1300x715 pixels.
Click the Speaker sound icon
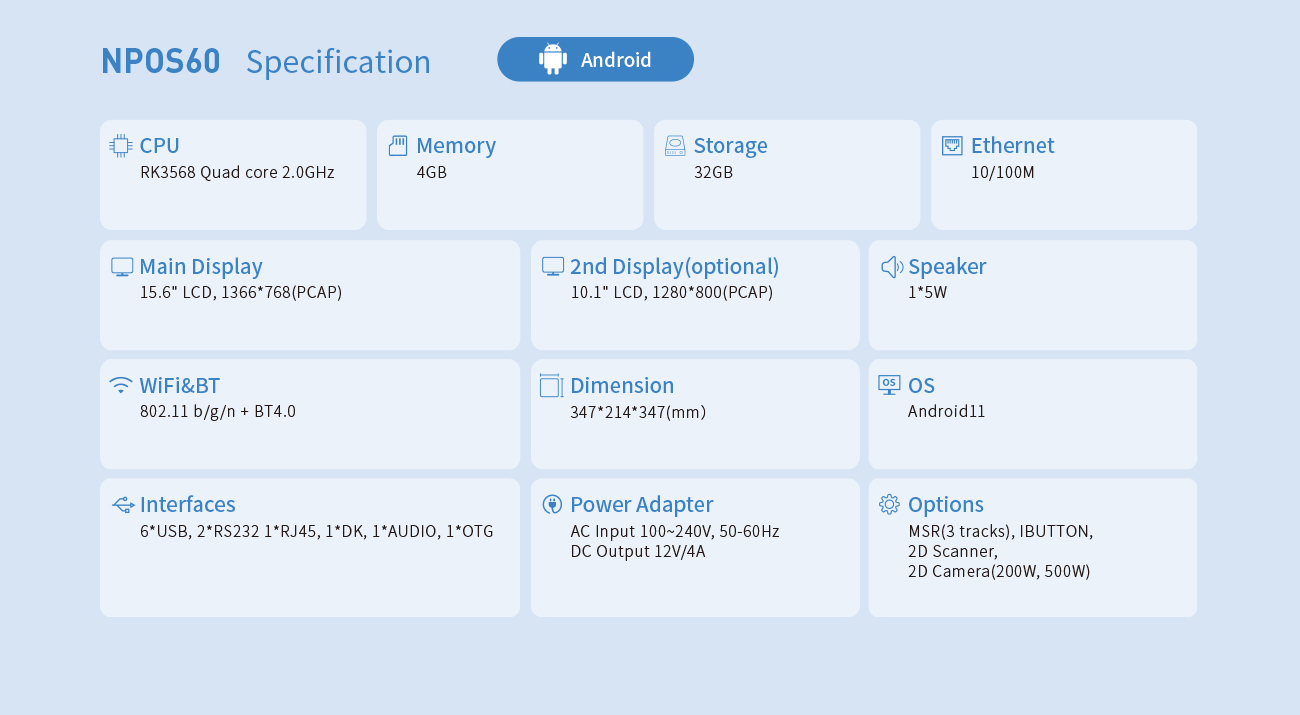[x=891, y=267]
